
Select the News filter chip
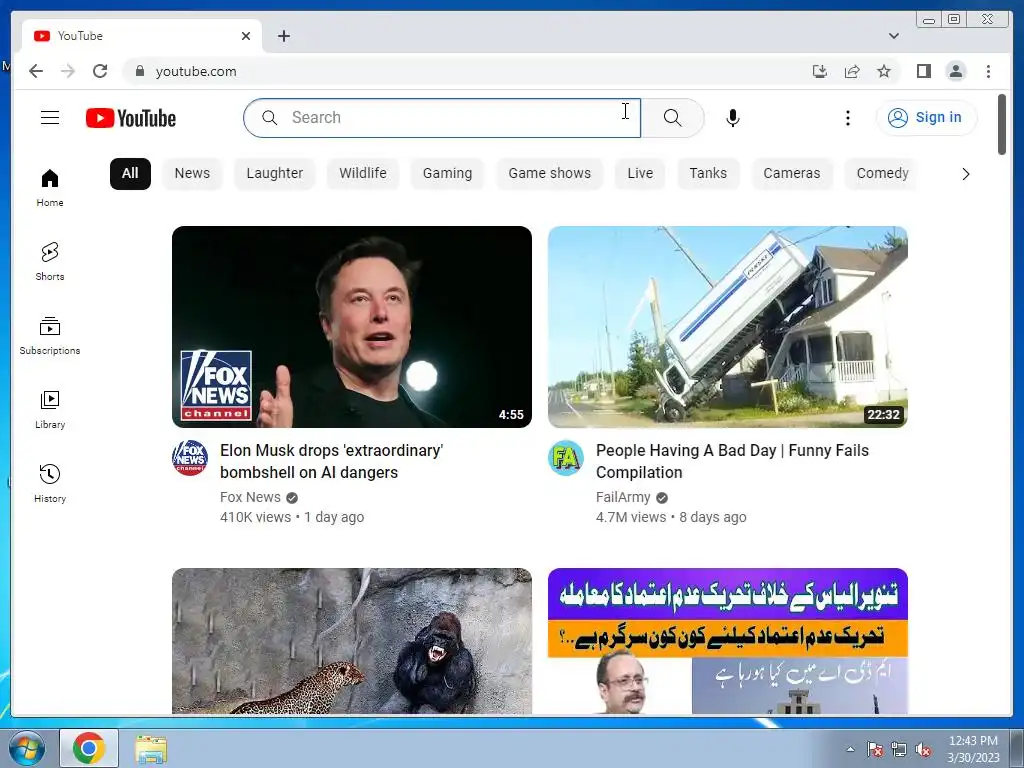(x=192, y=174)
